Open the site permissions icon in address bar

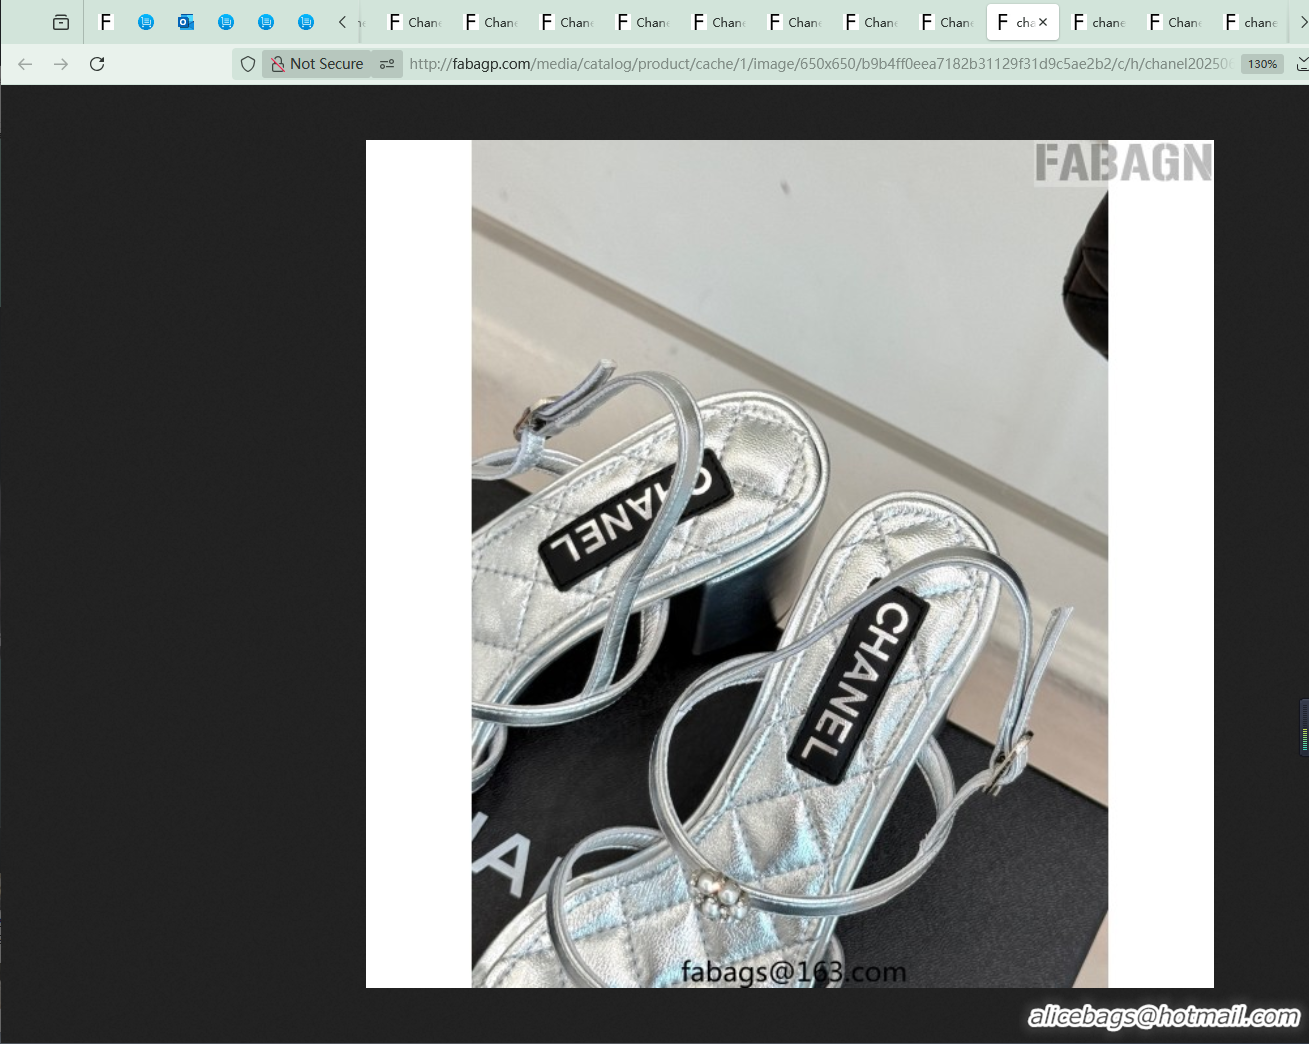(x=387, y=64)
